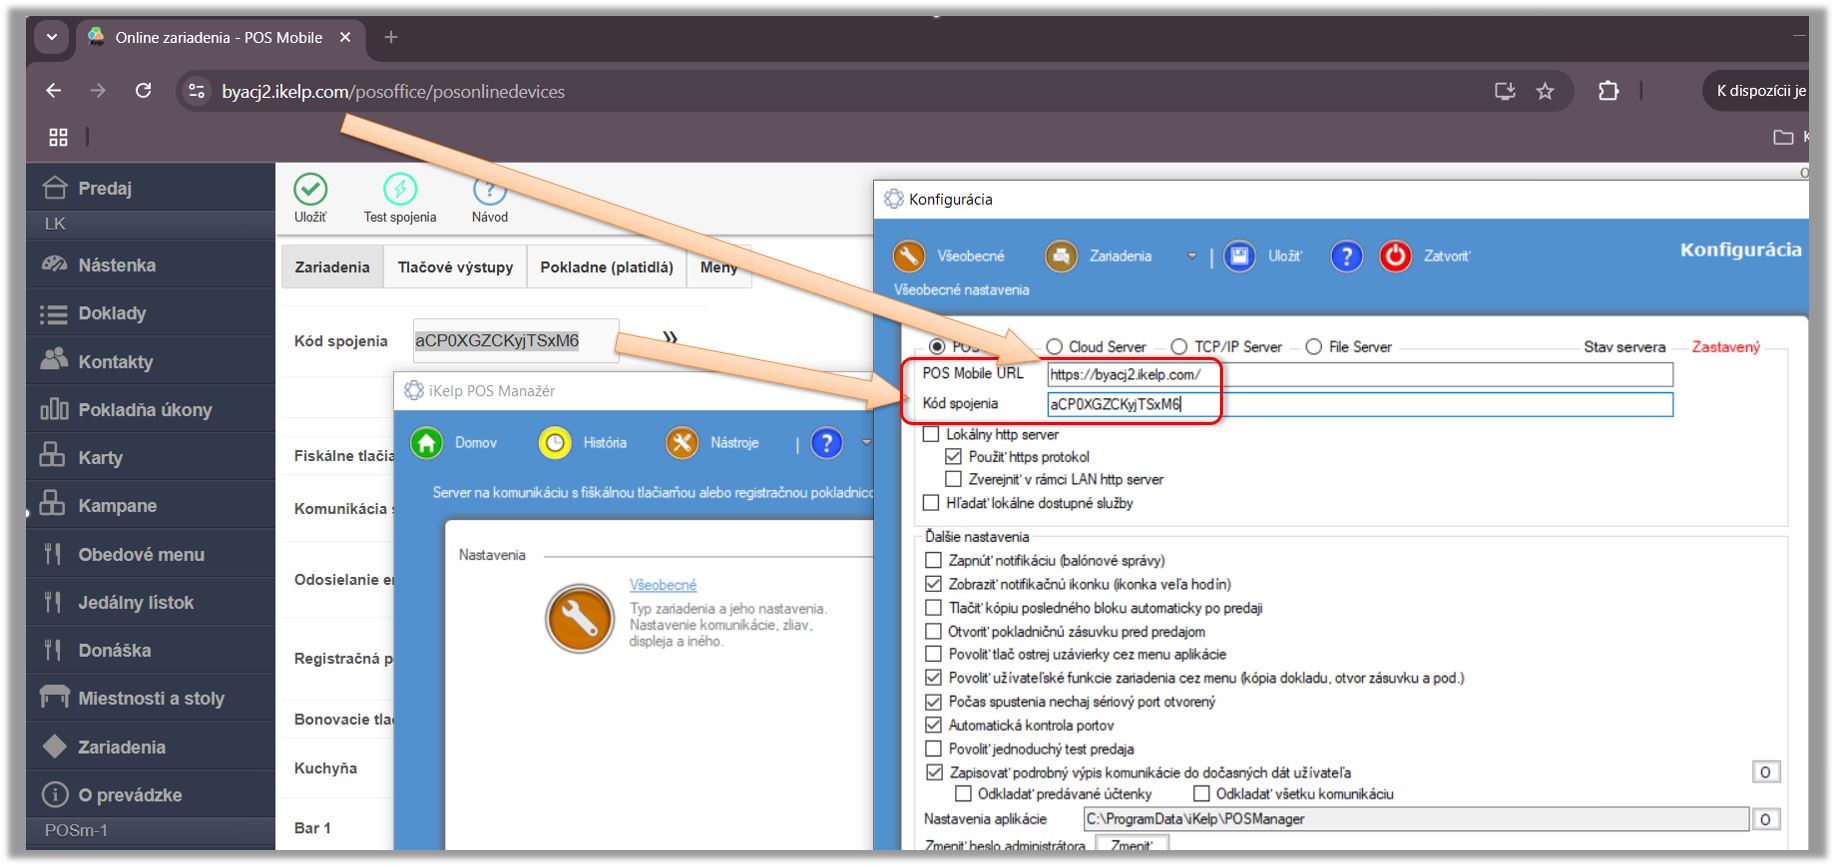
Task: Click the blue Uložiť disk icon
Action: coord(1239,256)
